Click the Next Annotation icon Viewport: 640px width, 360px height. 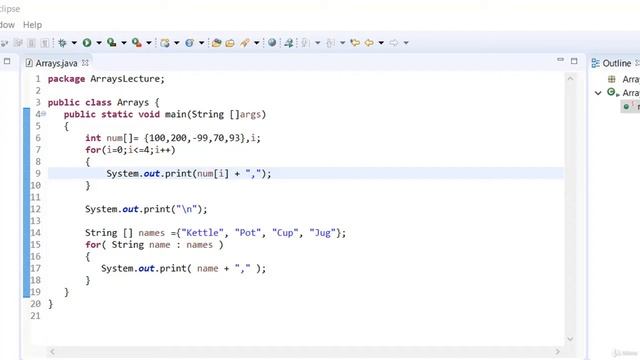305,42
